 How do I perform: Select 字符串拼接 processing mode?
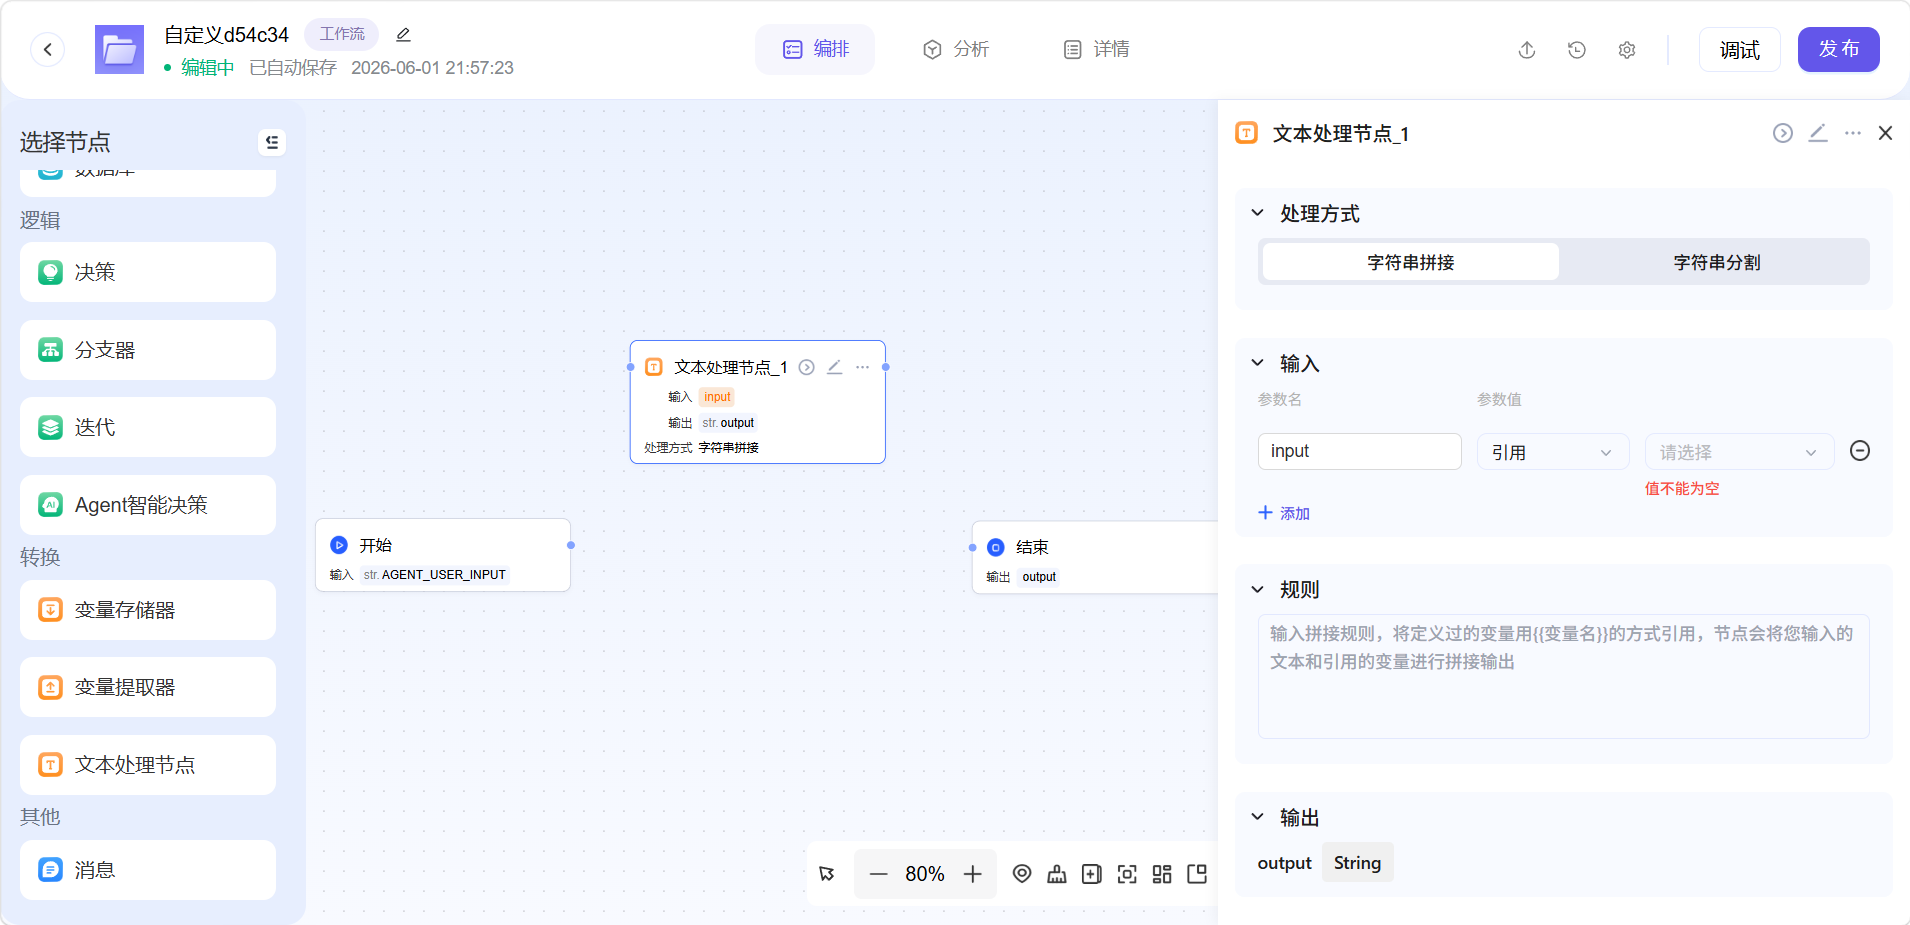(x=1411, y=262)
